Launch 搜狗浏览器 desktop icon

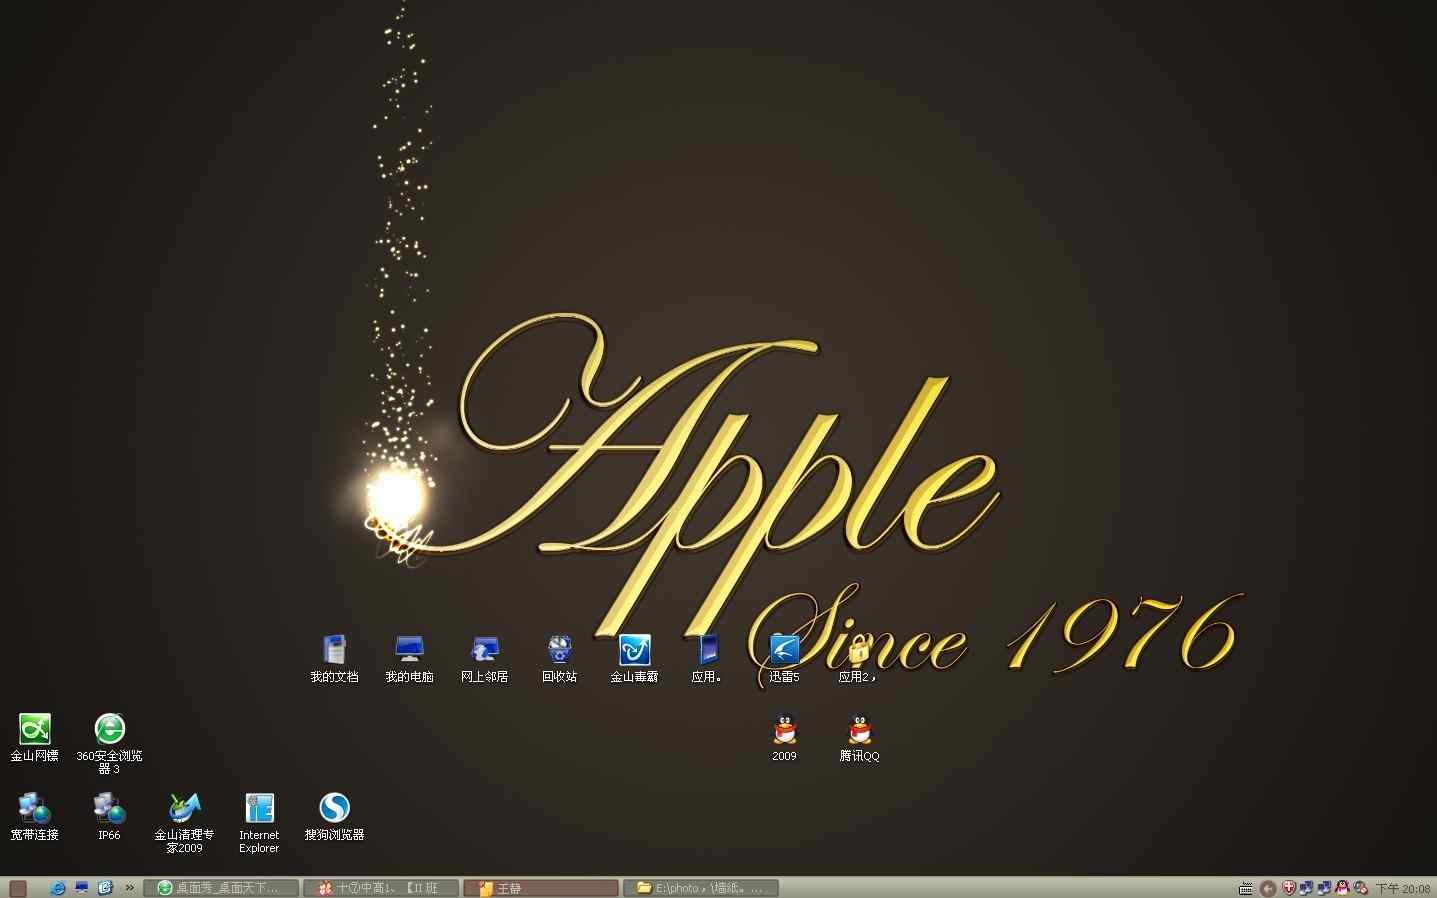334,816
